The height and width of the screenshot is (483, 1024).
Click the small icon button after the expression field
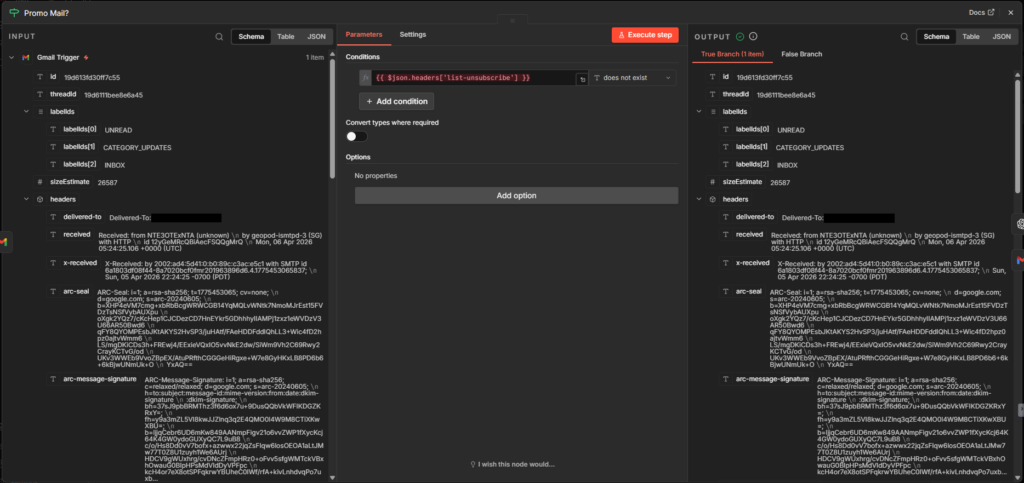[581, 78]
